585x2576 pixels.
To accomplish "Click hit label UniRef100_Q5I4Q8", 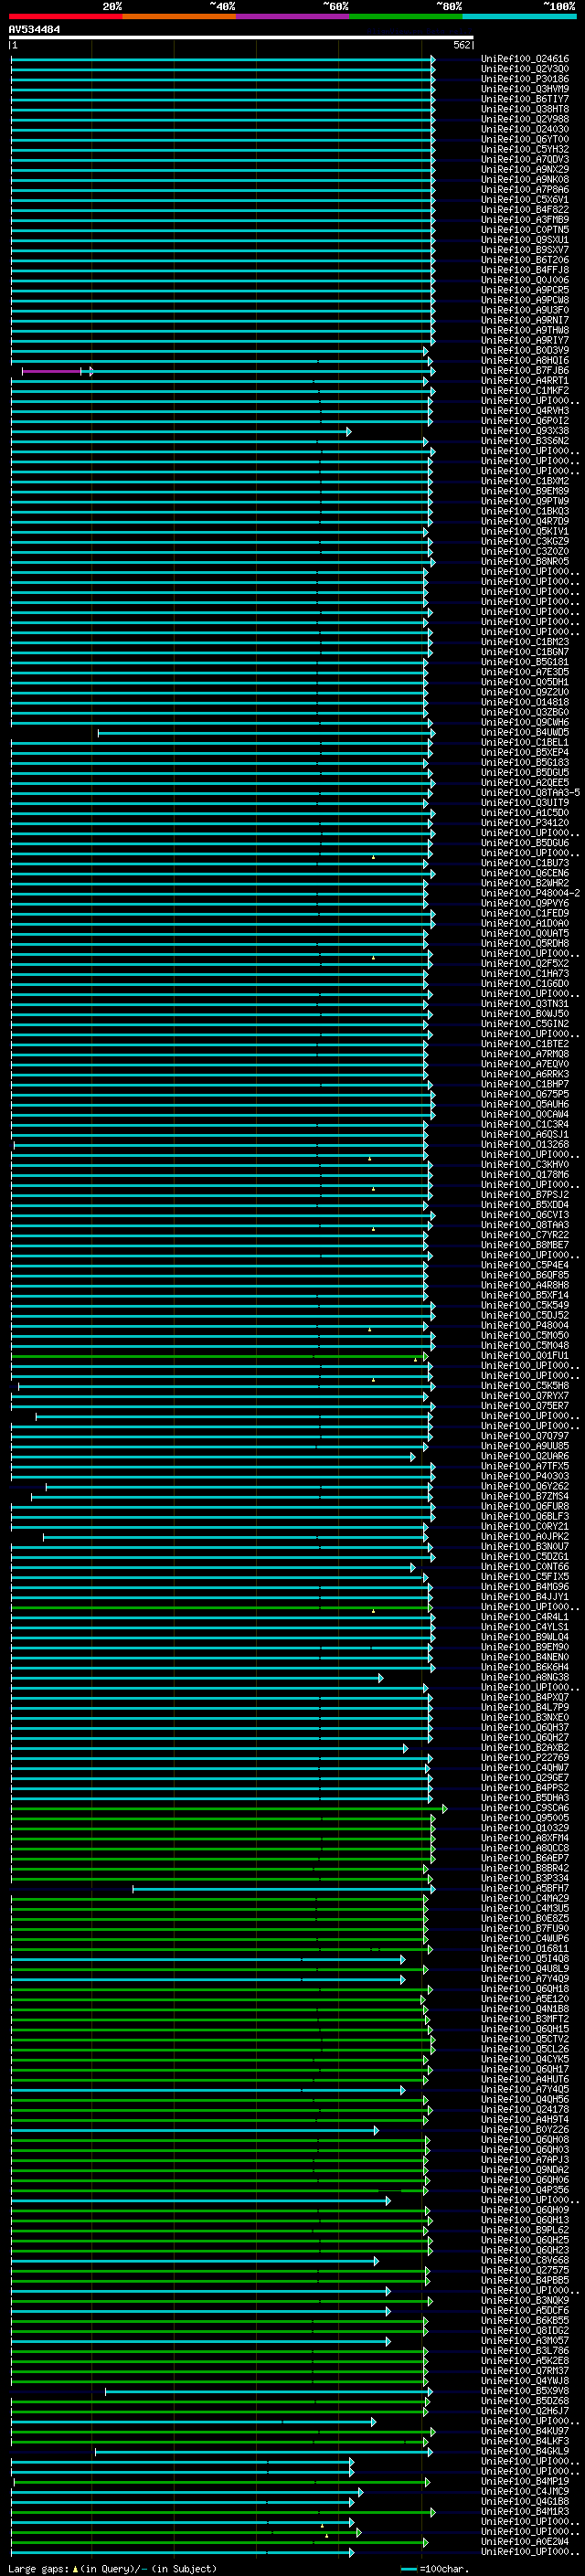I will (x=525, y=1959).
